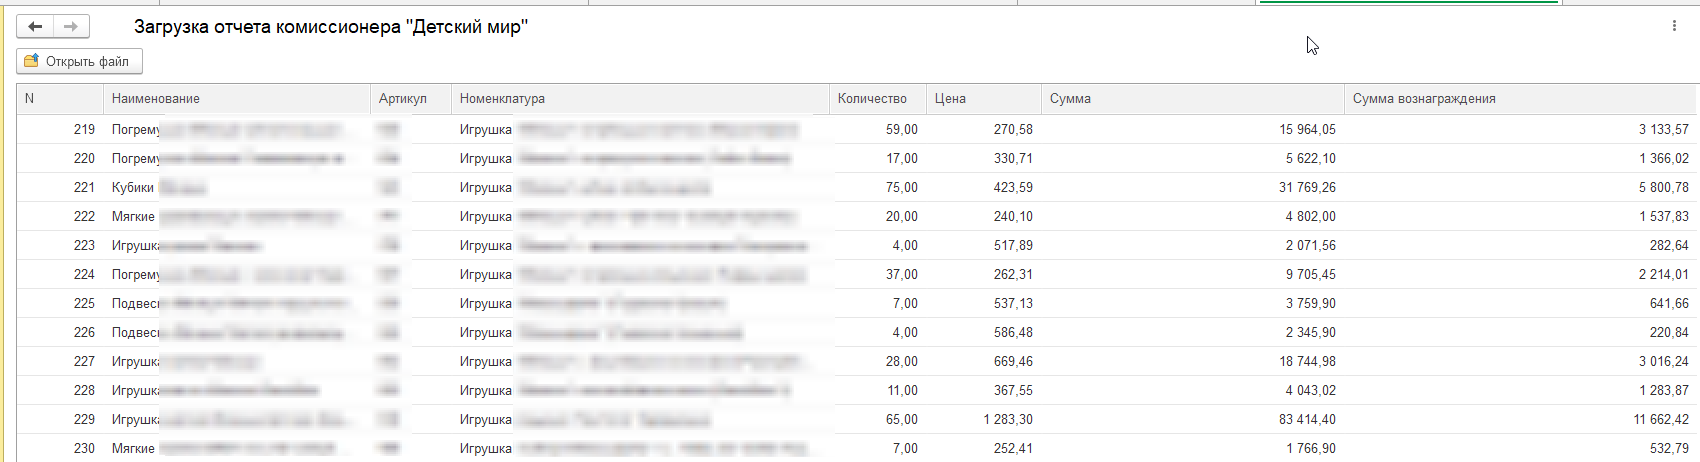Click sum cell 18 744,98
Image resolution: width=1700 pixels, height=462 pixels.
pyautogui.click(x=1193, y=361)
